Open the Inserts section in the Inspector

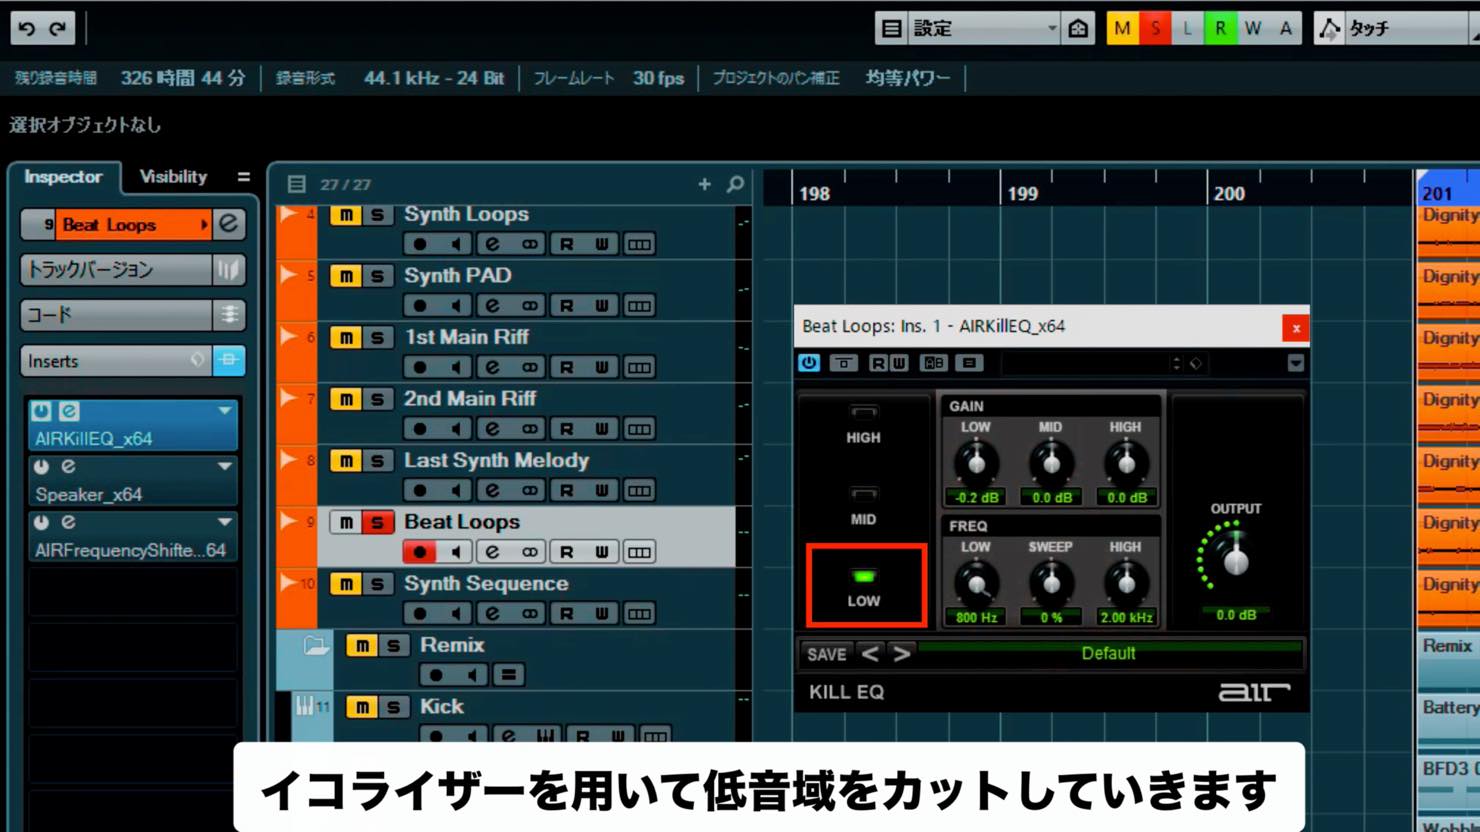coord(116,360)
